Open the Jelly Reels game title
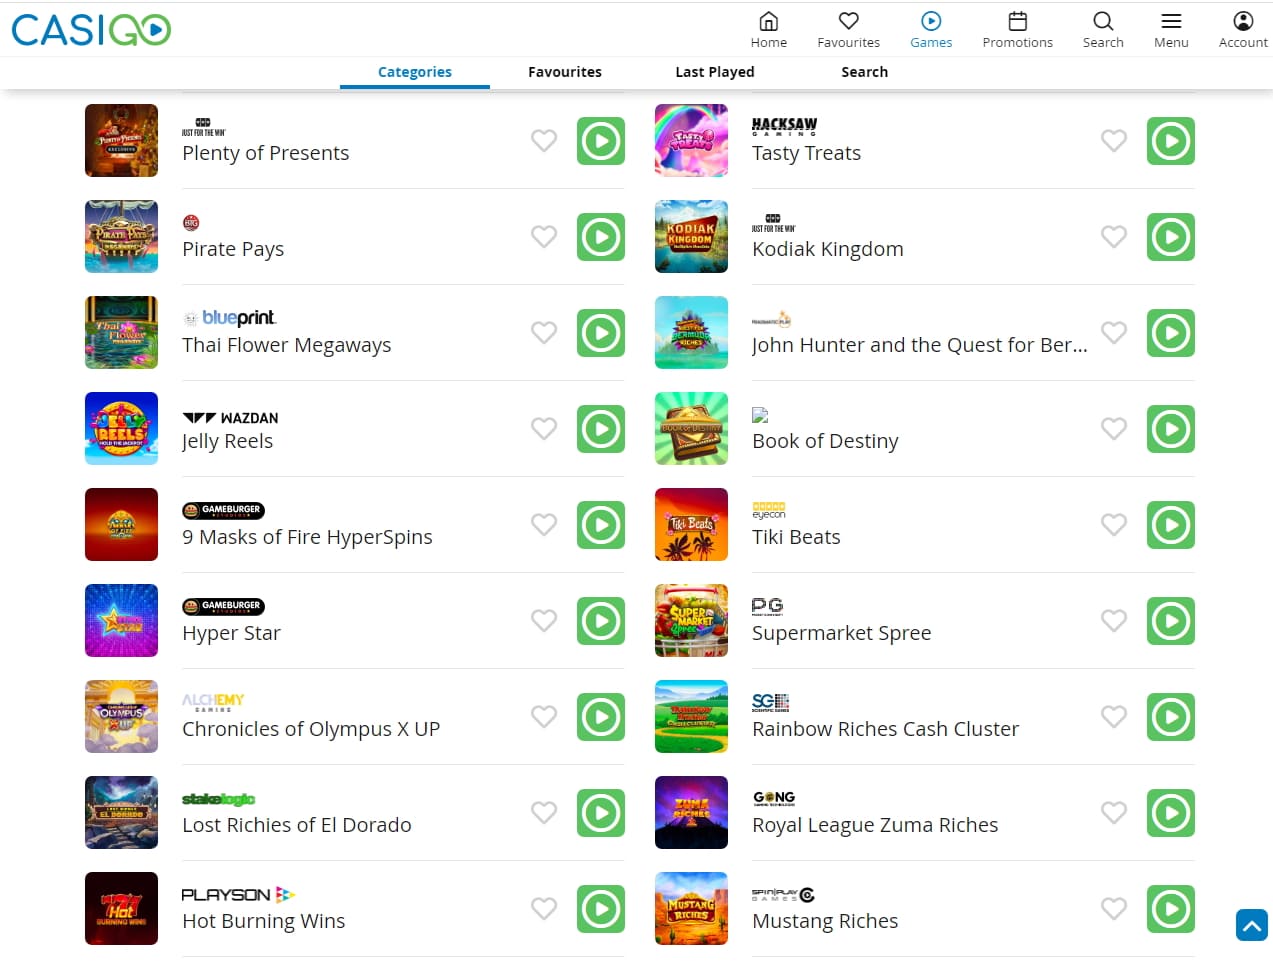Viewport: 1273px width, 963px height. click(228, 441)
